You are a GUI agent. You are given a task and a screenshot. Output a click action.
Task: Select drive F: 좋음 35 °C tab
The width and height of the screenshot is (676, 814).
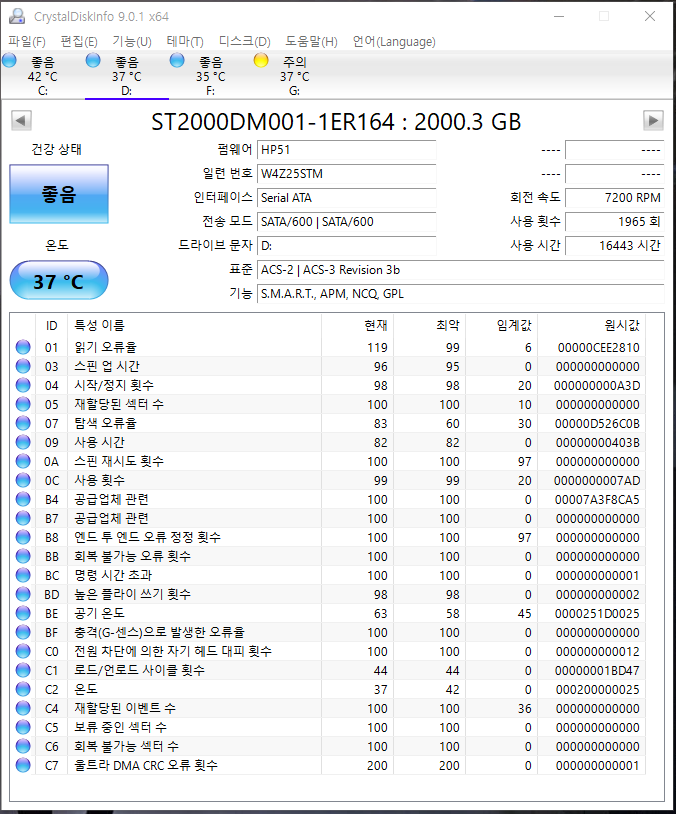point(211,76)
